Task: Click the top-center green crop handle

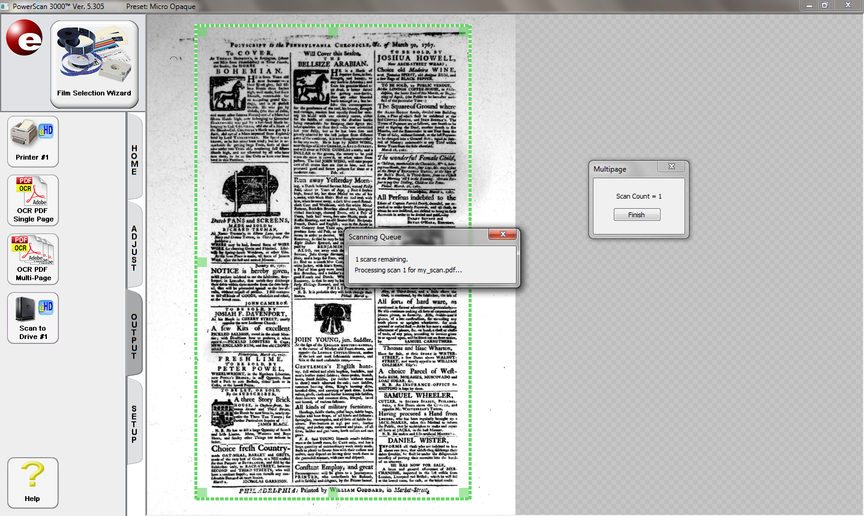Action: click(x=334, y=31)
